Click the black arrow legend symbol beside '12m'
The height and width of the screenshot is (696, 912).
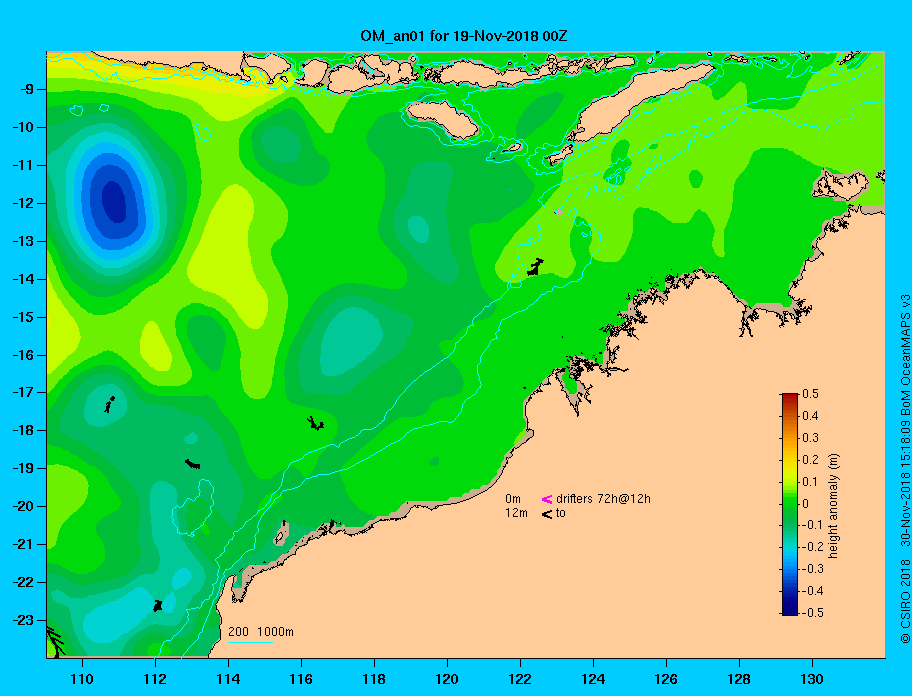[547, 514]
